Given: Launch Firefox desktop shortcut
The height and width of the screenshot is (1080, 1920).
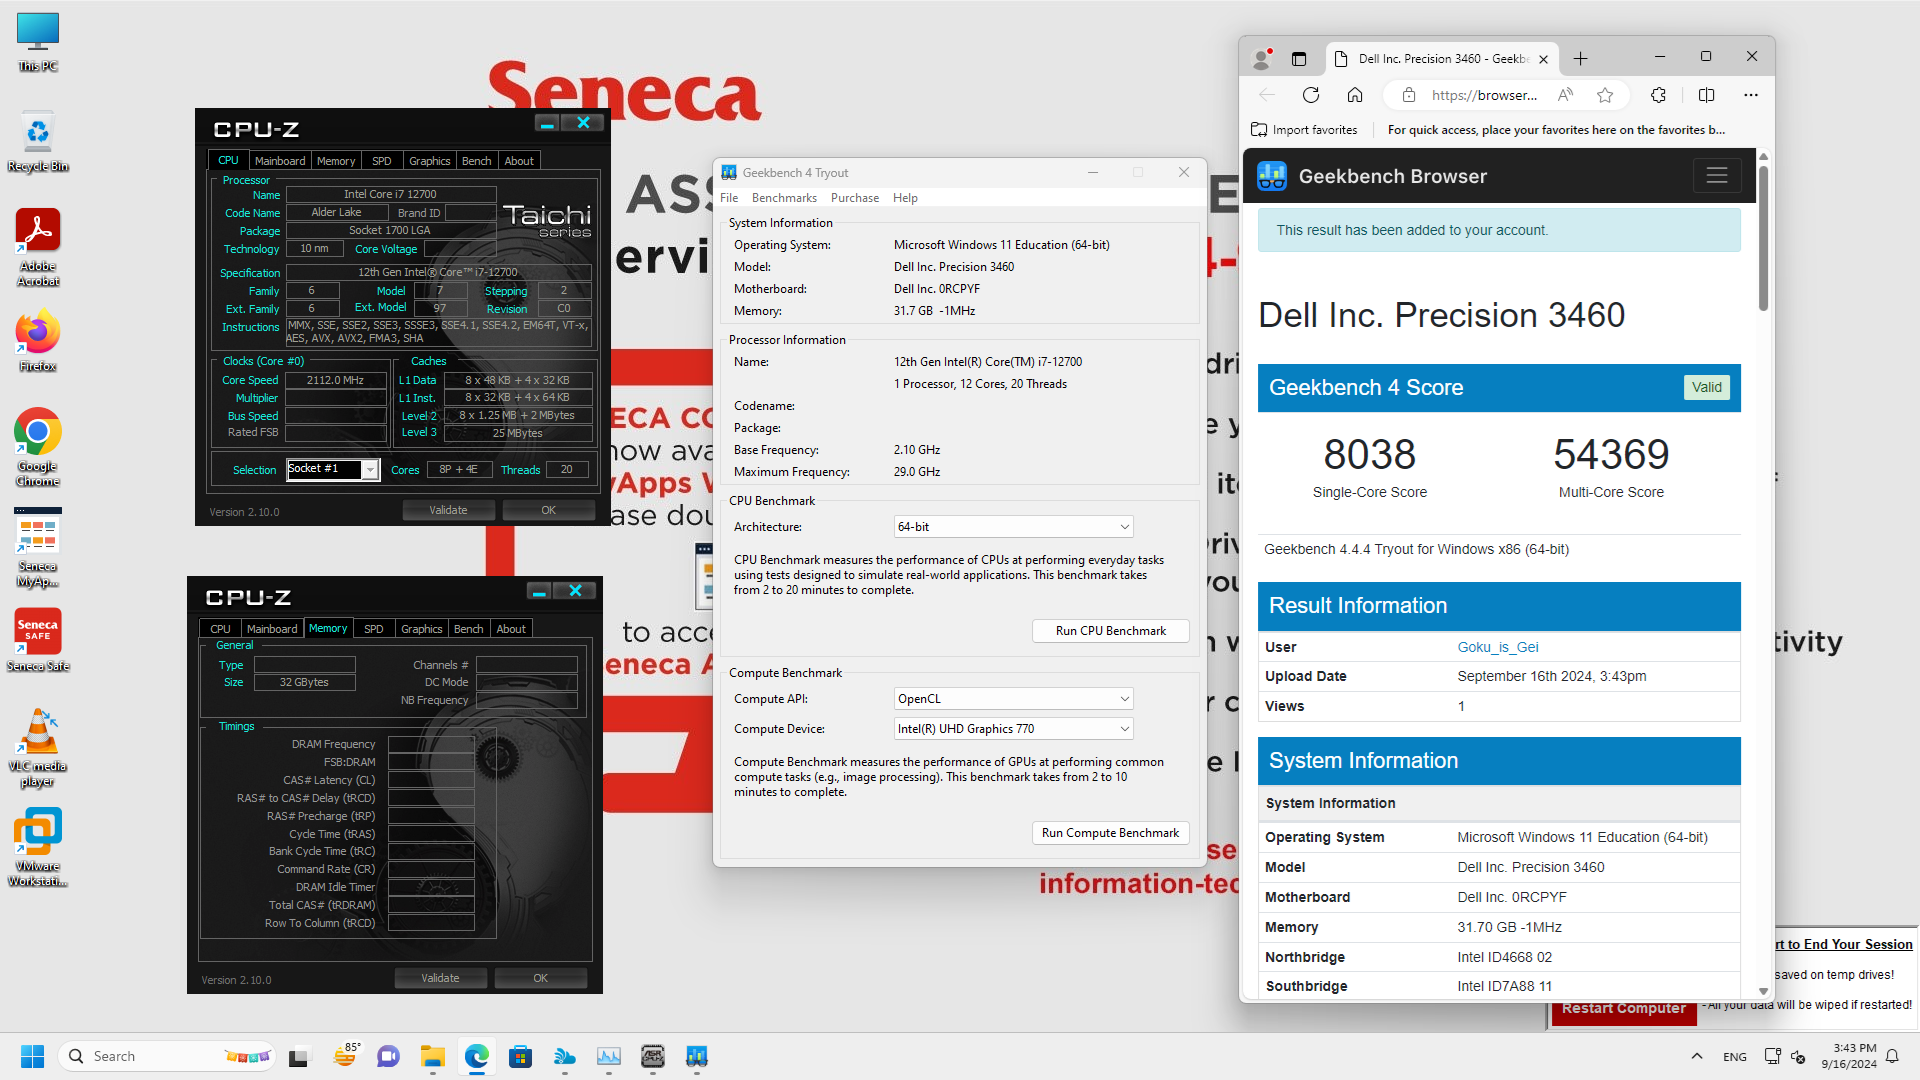Looking at the screenshot, I should pyautogui.click(x=38, y=342).
